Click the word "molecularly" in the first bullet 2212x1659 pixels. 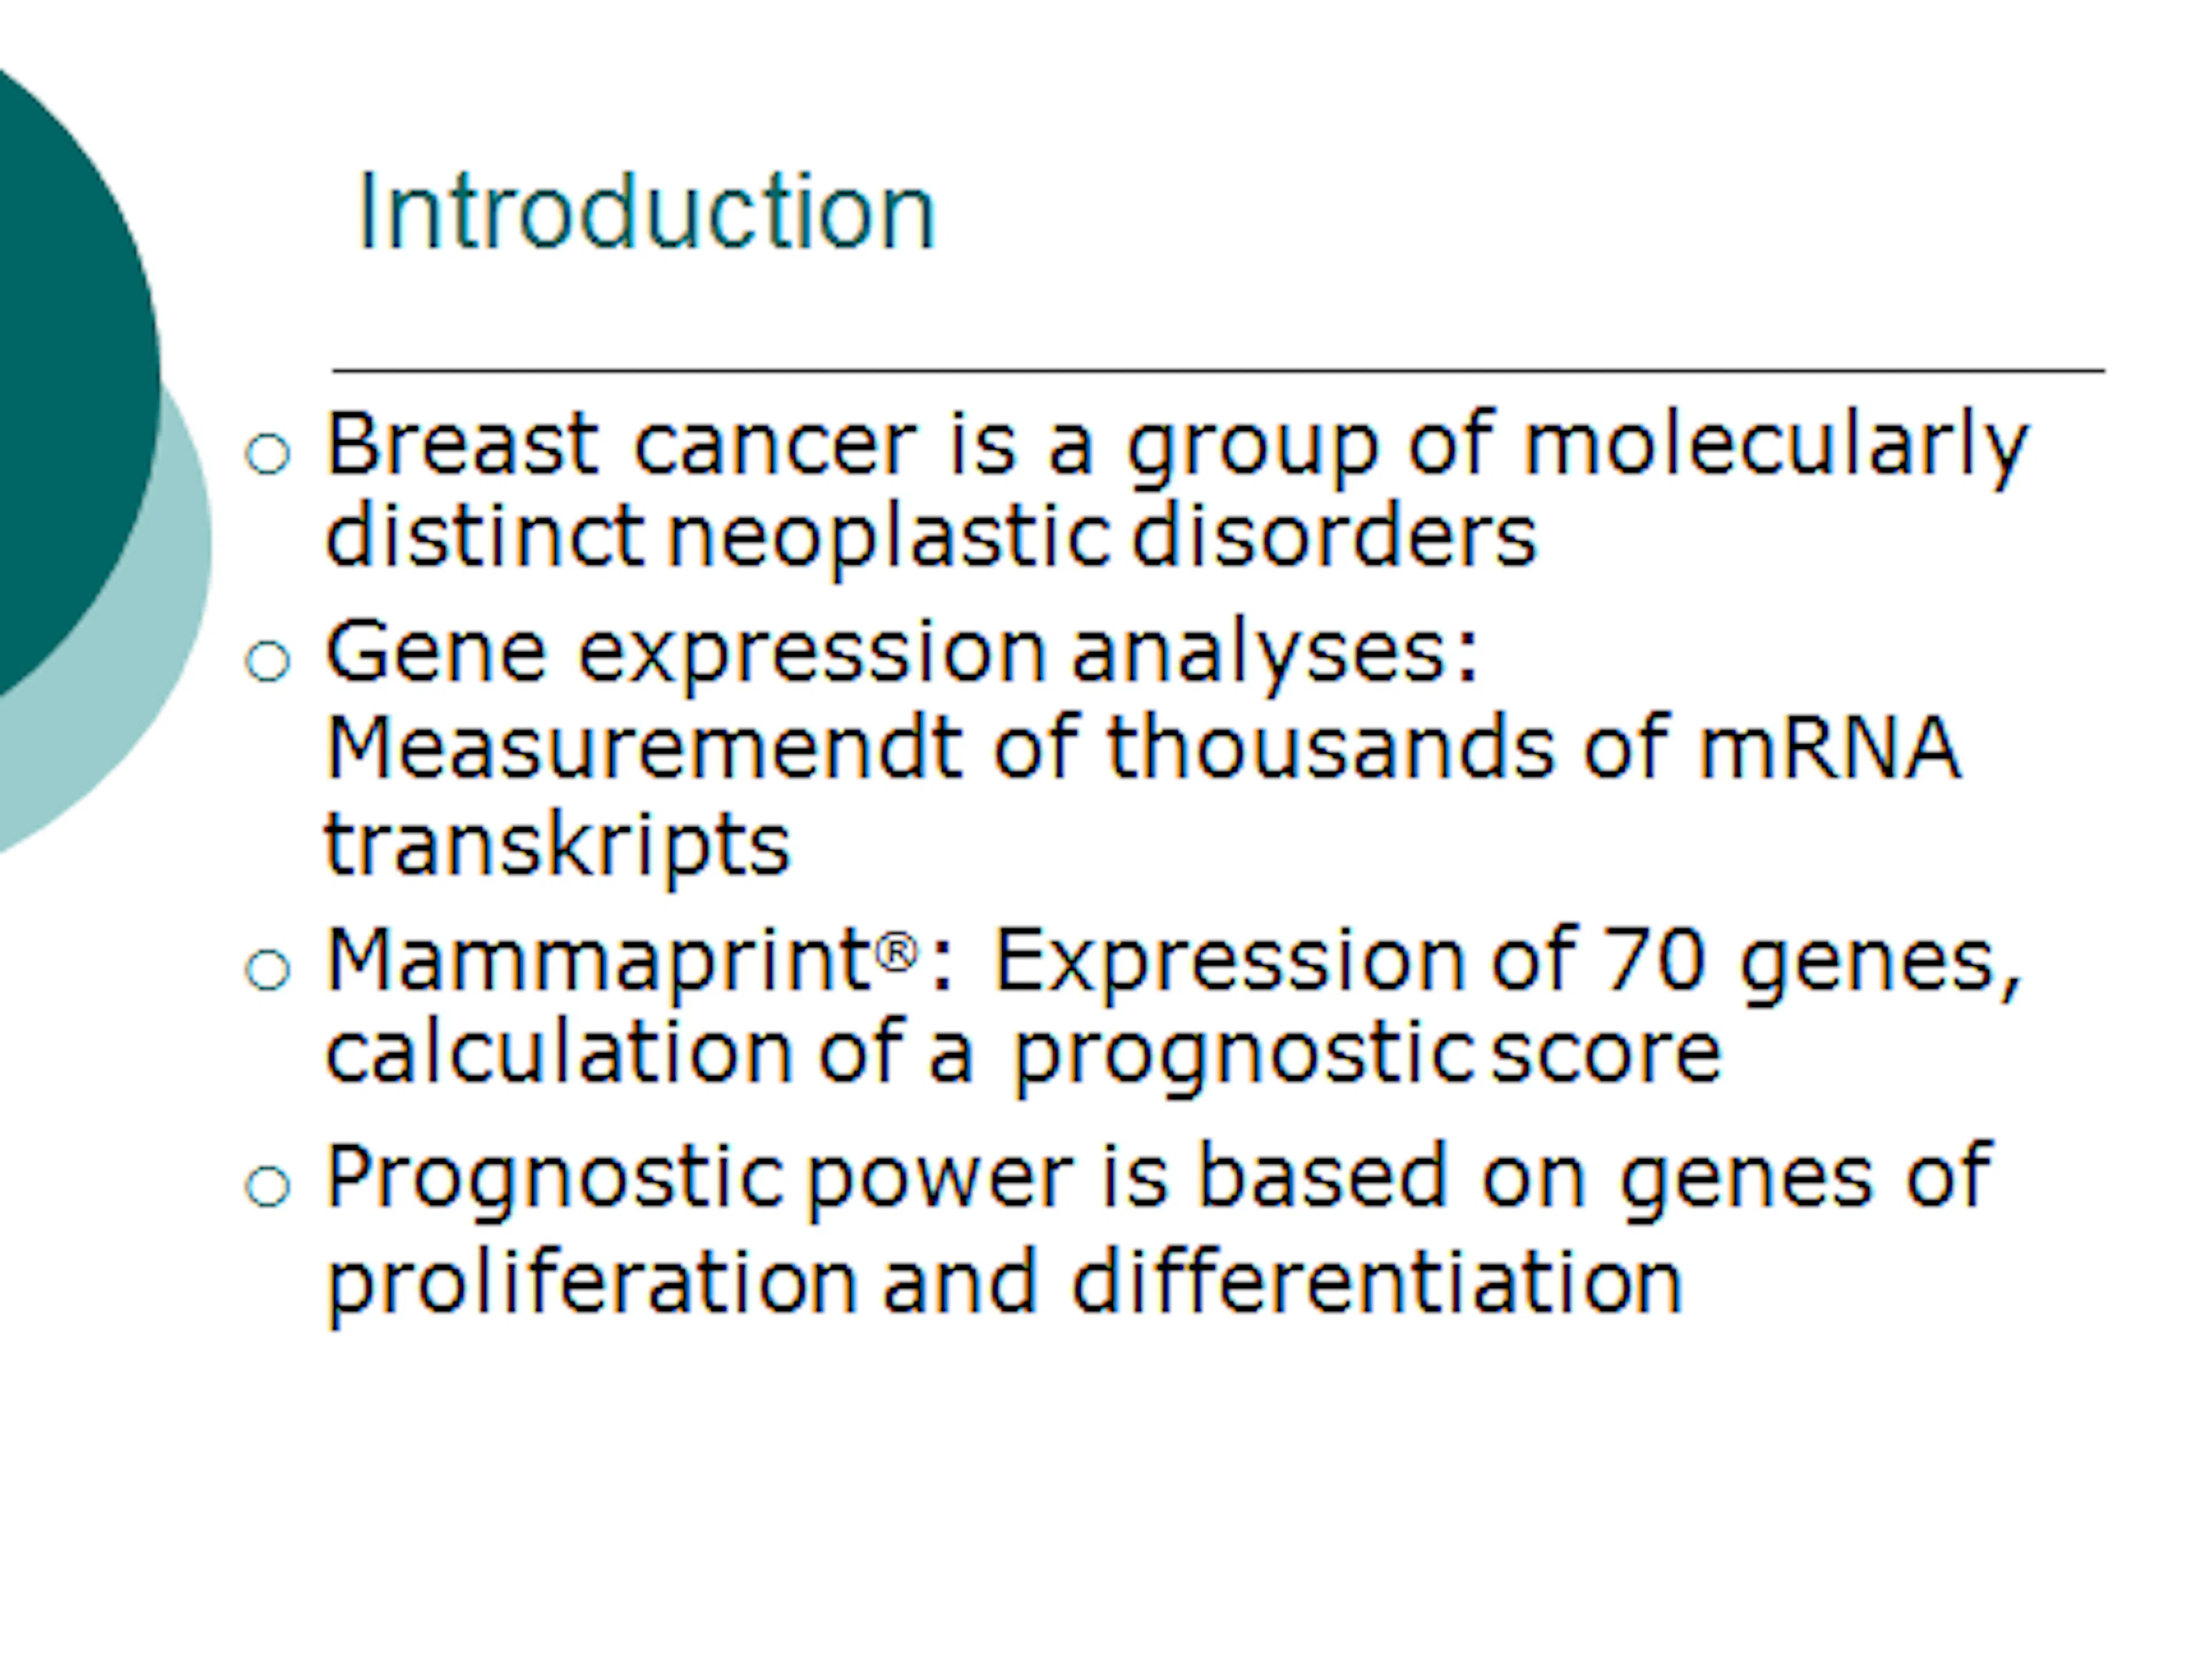pyautogui.click(x=1775, y=446)
